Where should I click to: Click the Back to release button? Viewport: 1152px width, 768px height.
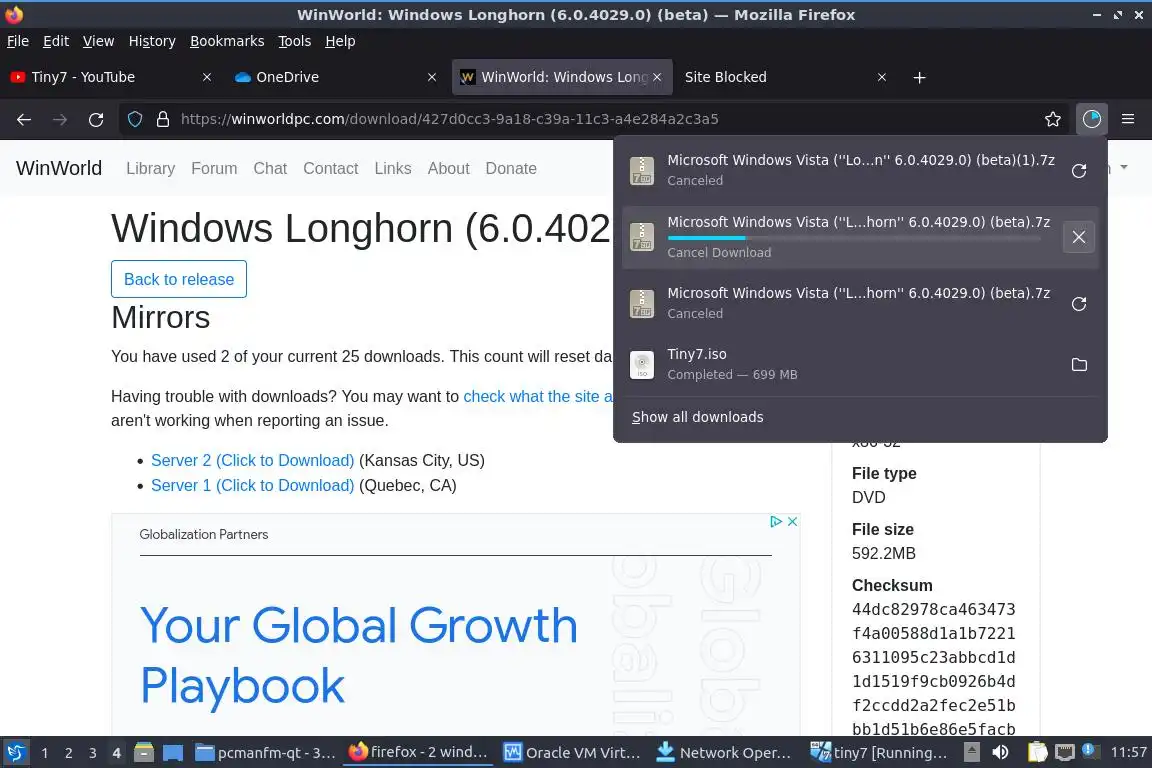point(179,279)
